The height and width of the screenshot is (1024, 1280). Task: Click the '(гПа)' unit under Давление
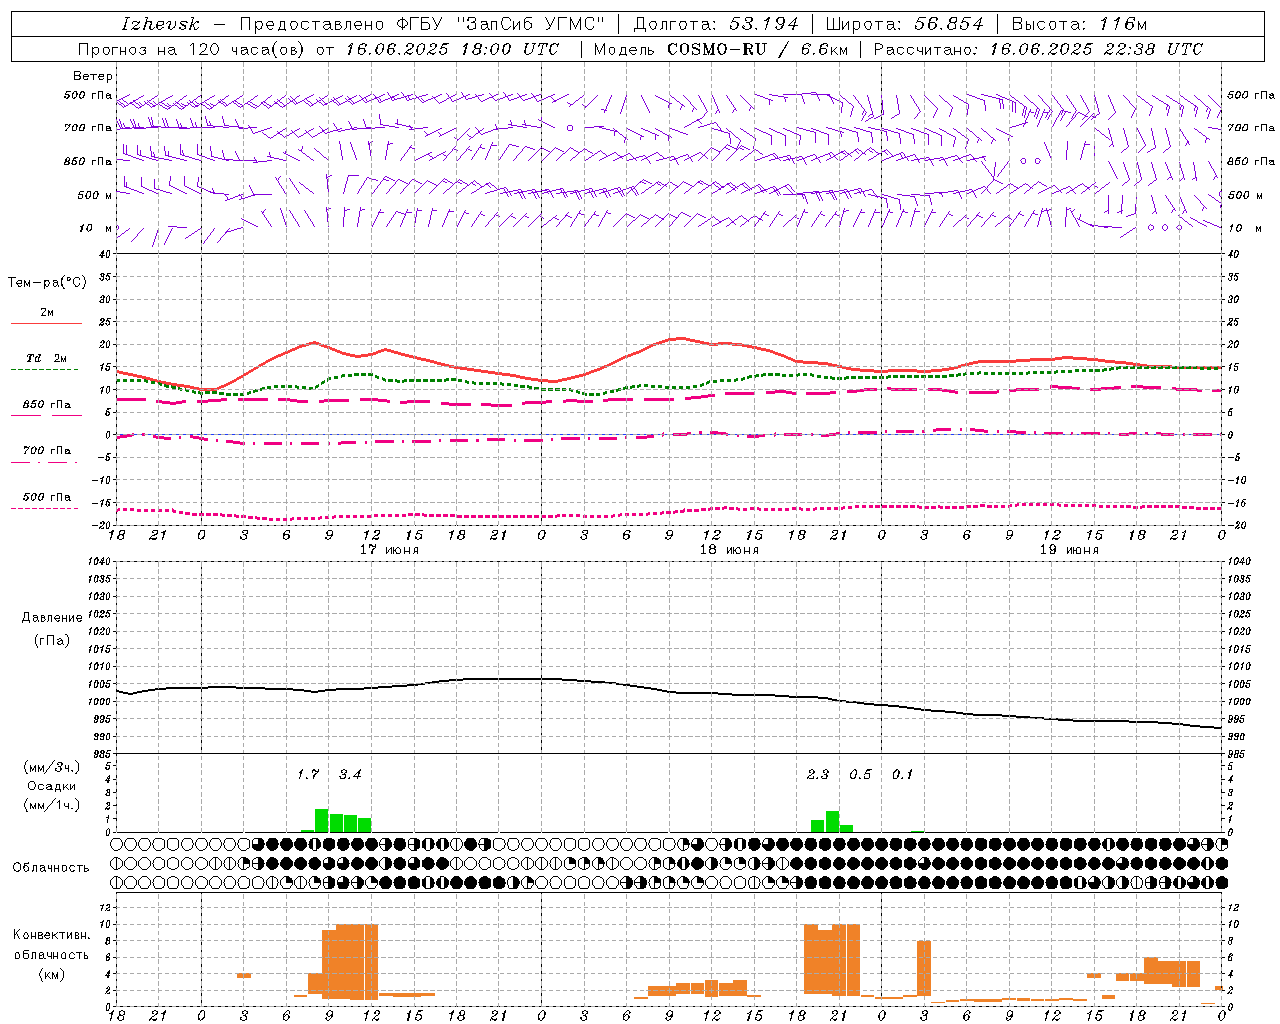(x=52, y=640)
